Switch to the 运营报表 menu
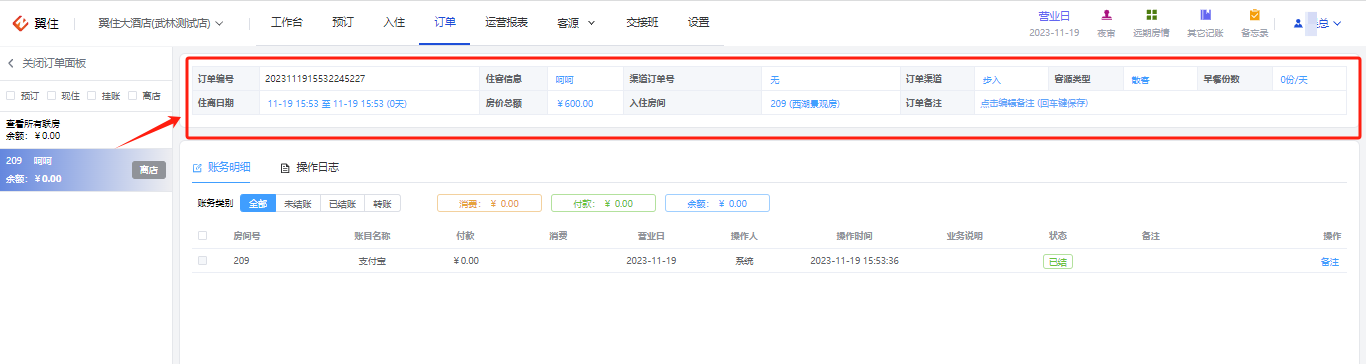 (506, 22)
